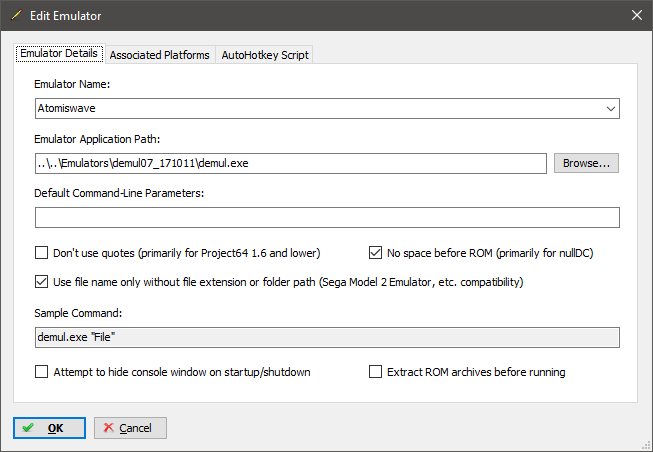Click the Emulator Application Path field
The height and width of the screenshot is (452, 653).
tap(291, 163)
